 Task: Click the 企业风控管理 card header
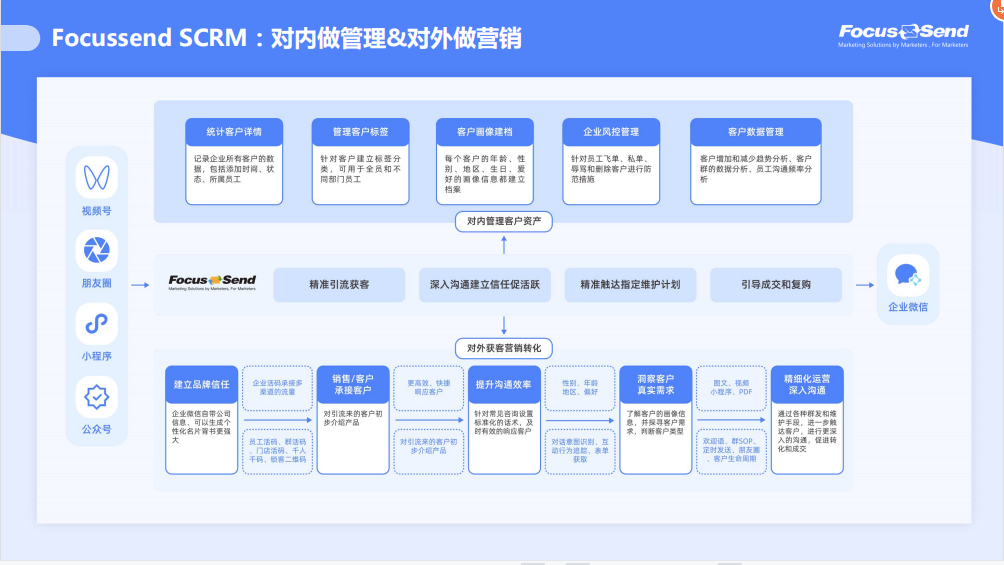pos(611,132)
